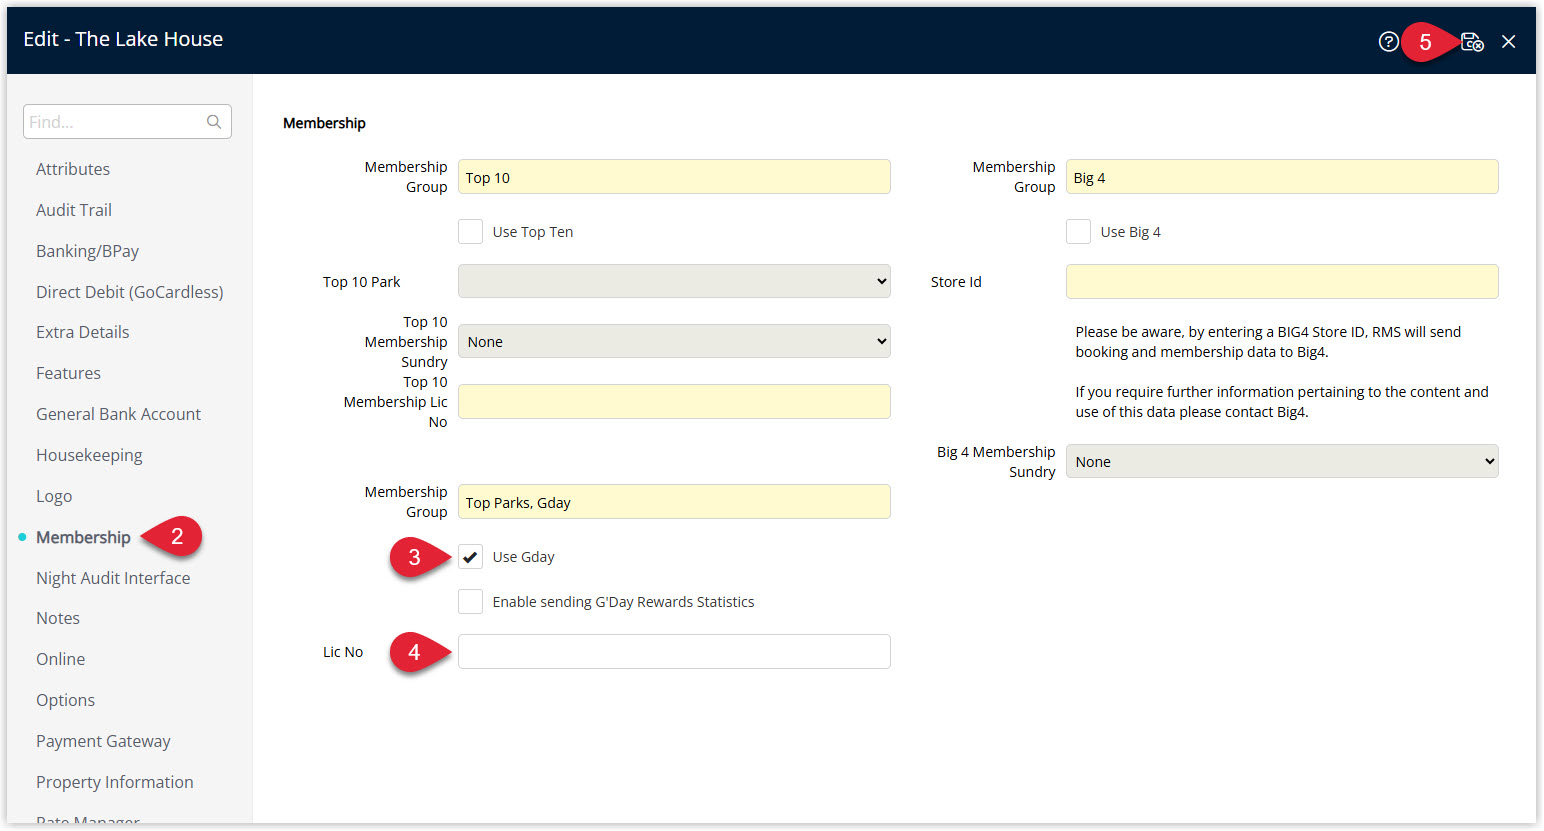The width and height of the screenshot is (1544, 831).
Task: Go to the Notes section
Action: tap(58, 618)
